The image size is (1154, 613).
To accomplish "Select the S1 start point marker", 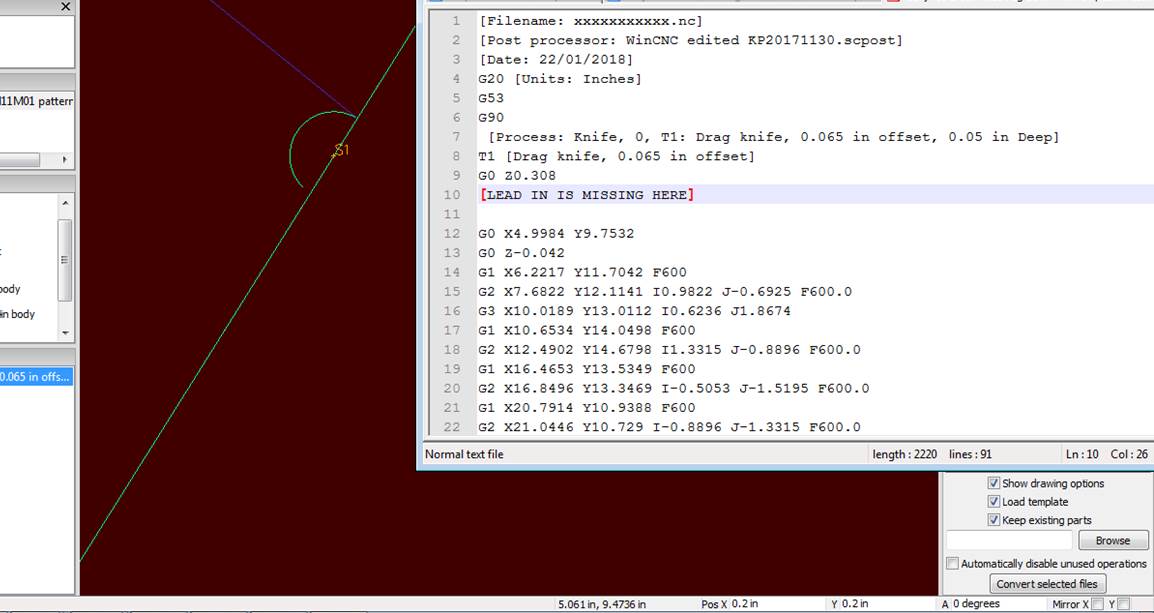I will point(341,151).
